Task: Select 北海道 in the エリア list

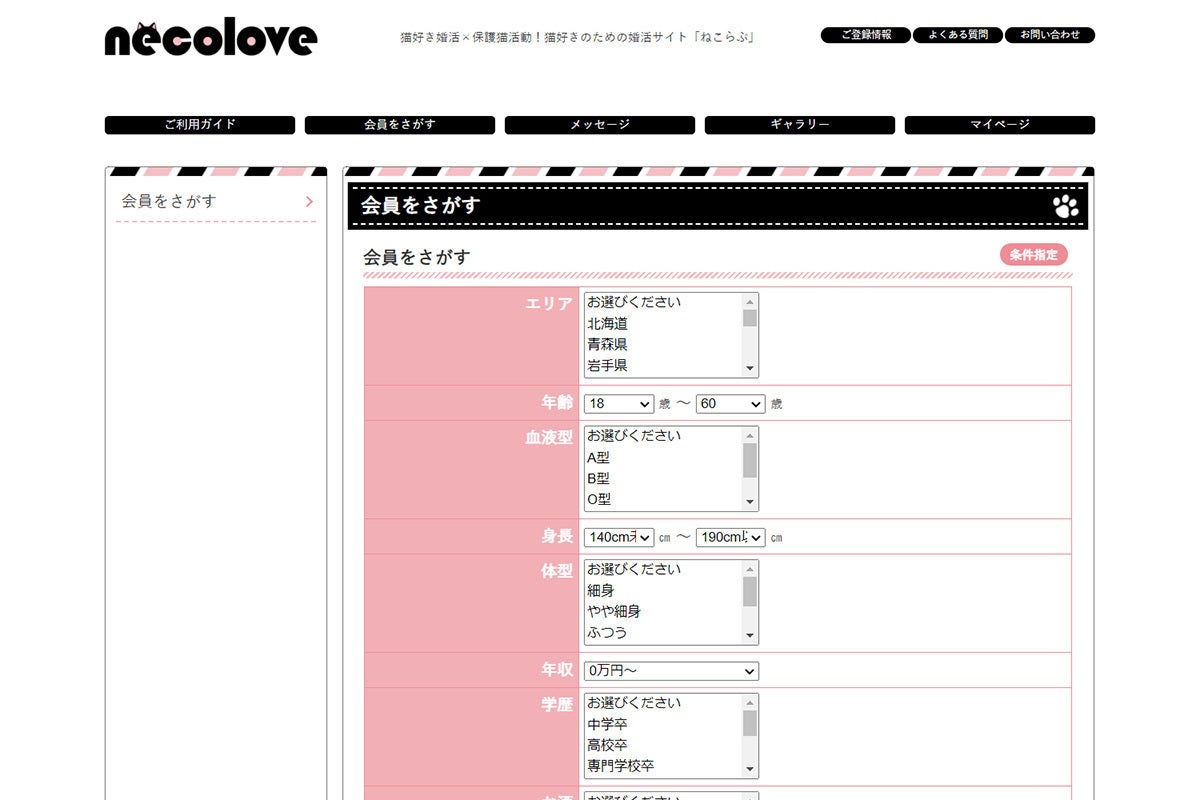Action: pos(608,323)
